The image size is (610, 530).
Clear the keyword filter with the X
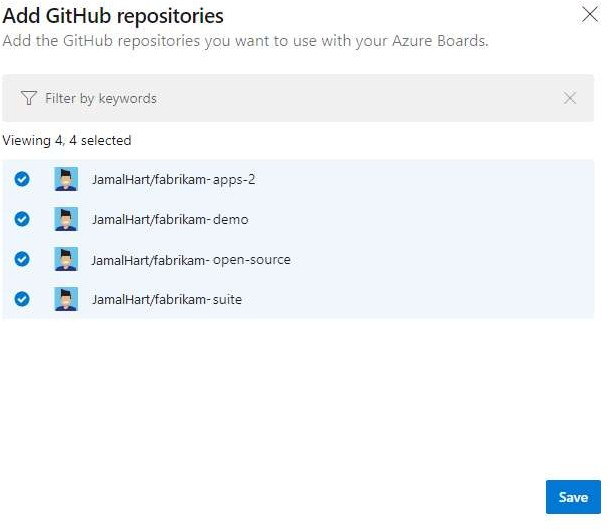[570, 98]
